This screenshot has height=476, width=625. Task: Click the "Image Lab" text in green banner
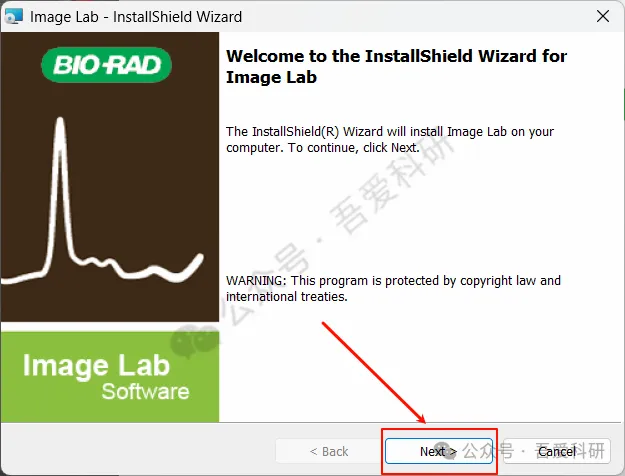coord(96,366)
